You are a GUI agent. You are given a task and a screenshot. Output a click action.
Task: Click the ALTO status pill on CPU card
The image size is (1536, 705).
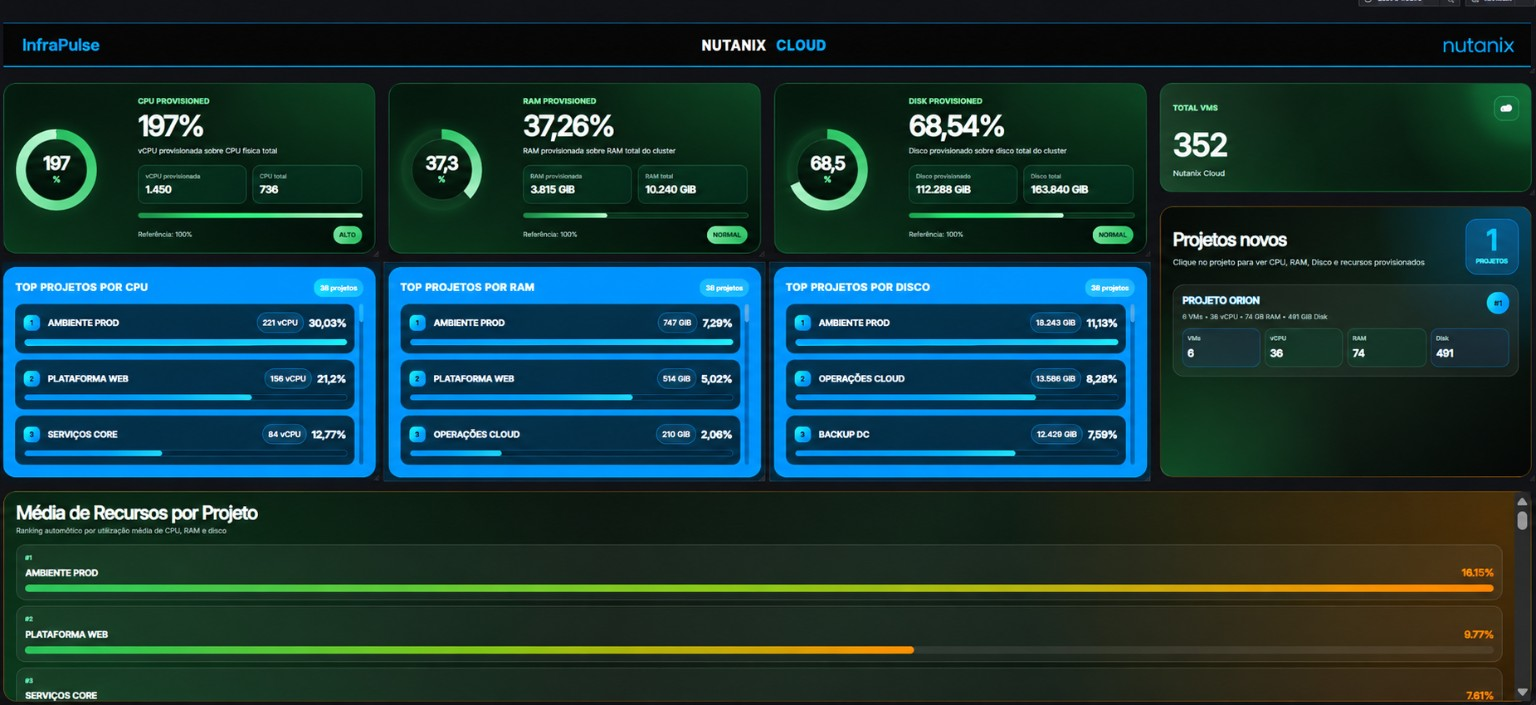tap(347, 235)
